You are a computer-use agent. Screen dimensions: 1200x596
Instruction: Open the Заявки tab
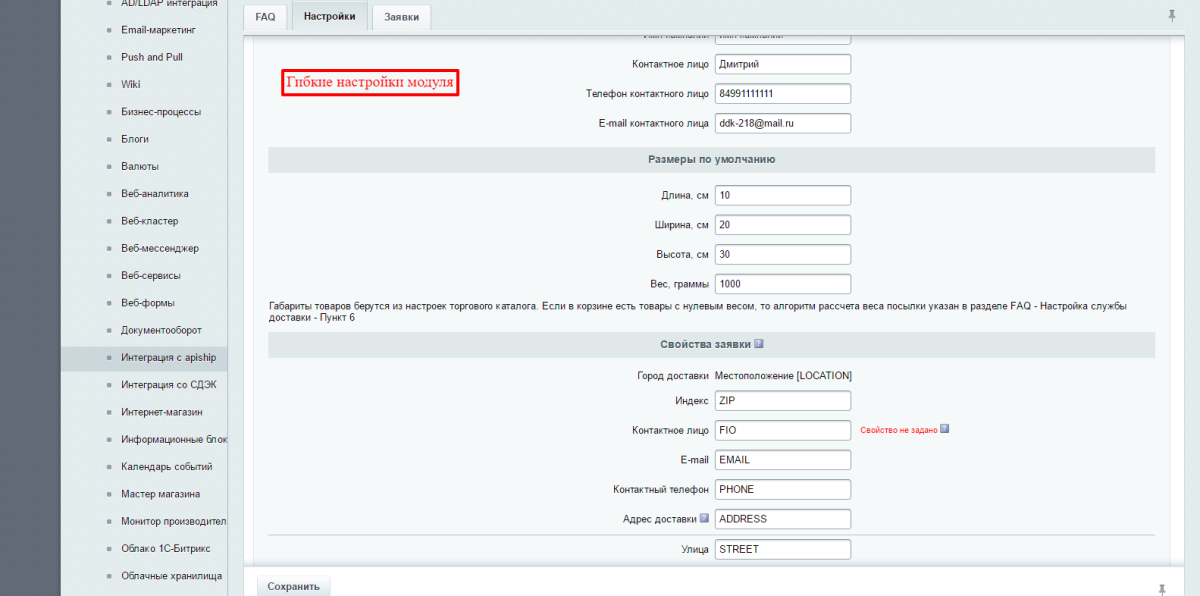[401, 17]
